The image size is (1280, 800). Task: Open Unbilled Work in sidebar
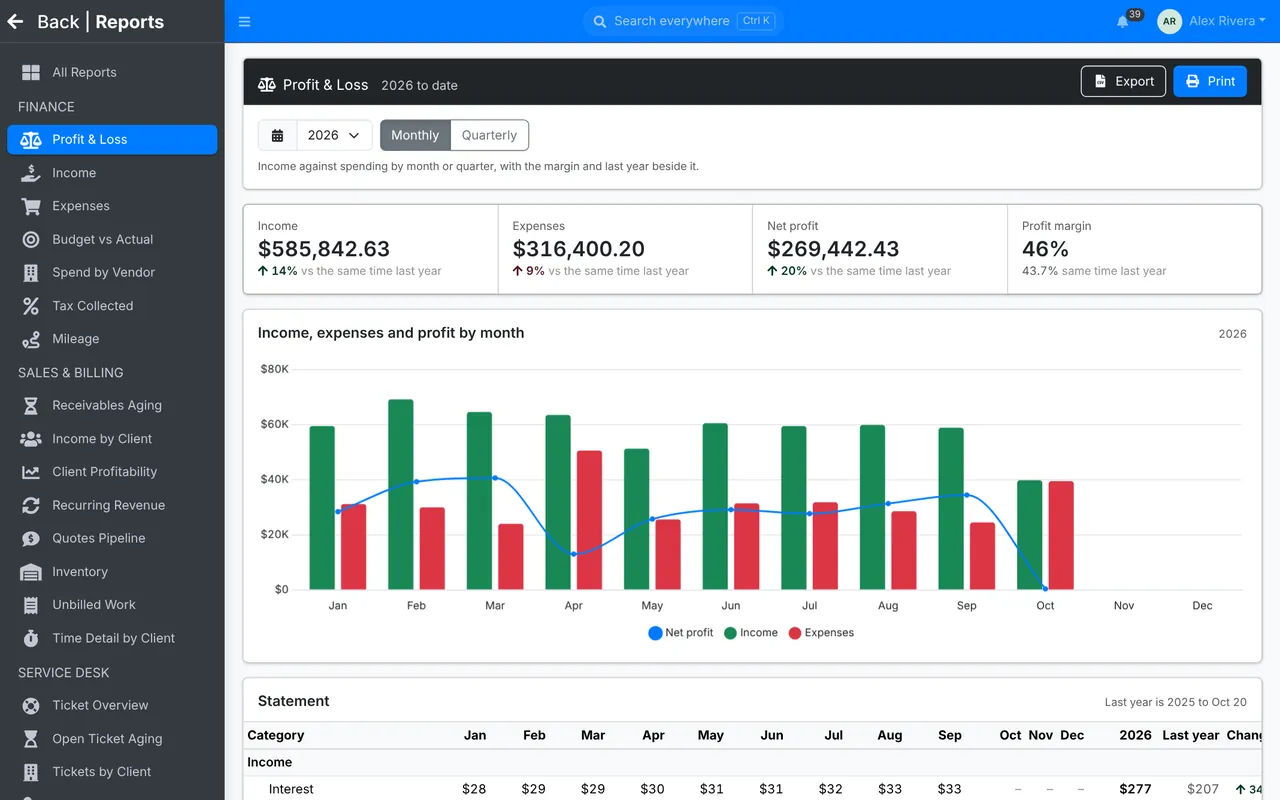[112, 605]
